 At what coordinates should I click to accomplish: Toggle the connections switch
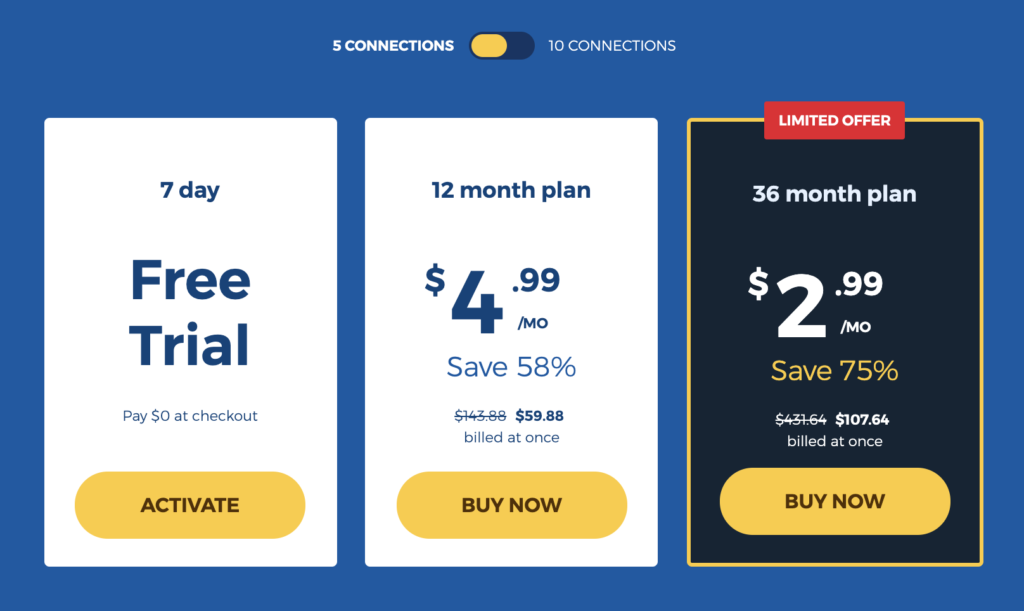point(502,46)
